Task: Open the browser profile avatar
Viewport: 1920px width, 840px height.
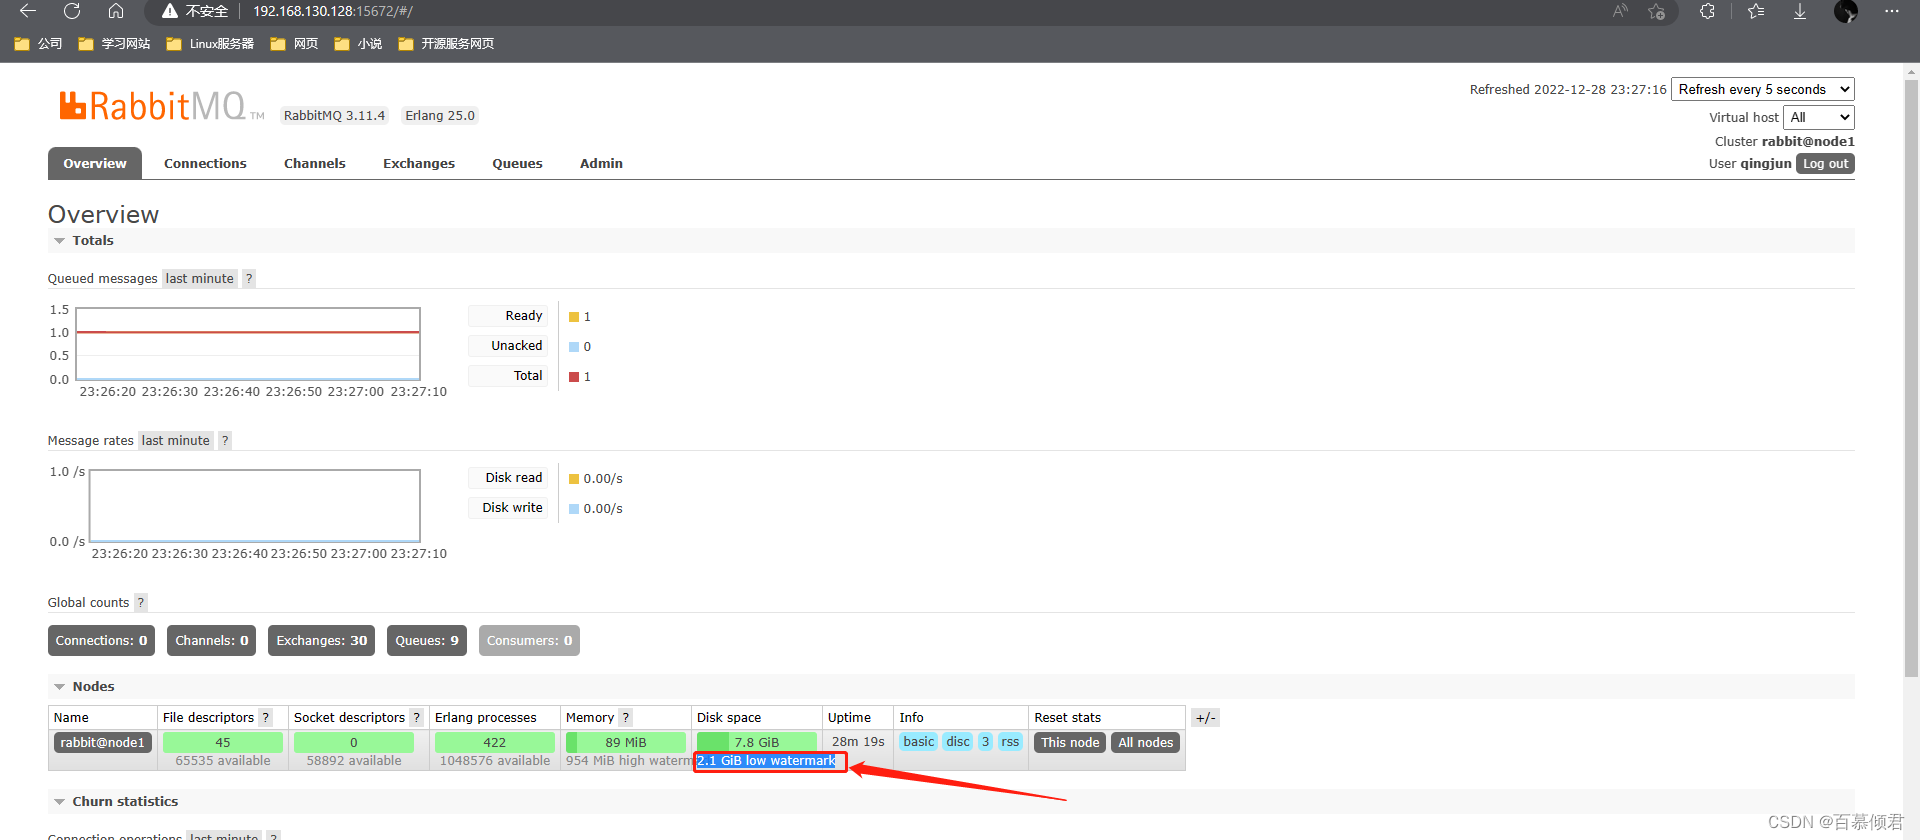Action: pos(1846,11)
